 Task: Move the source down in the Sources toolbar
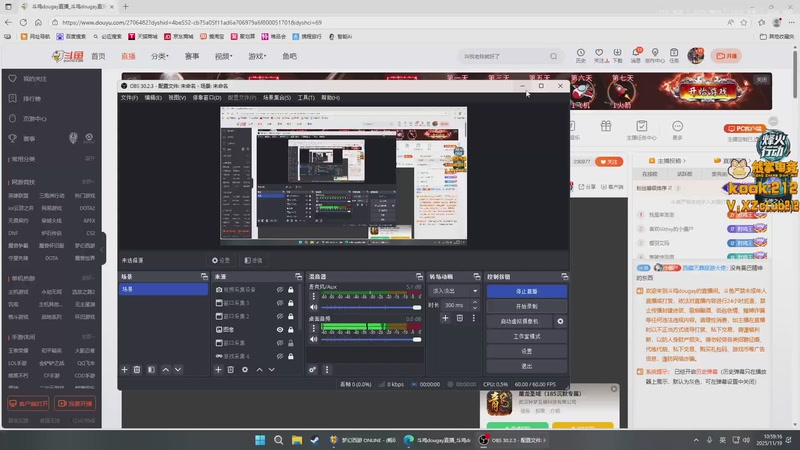click(272, 369)
